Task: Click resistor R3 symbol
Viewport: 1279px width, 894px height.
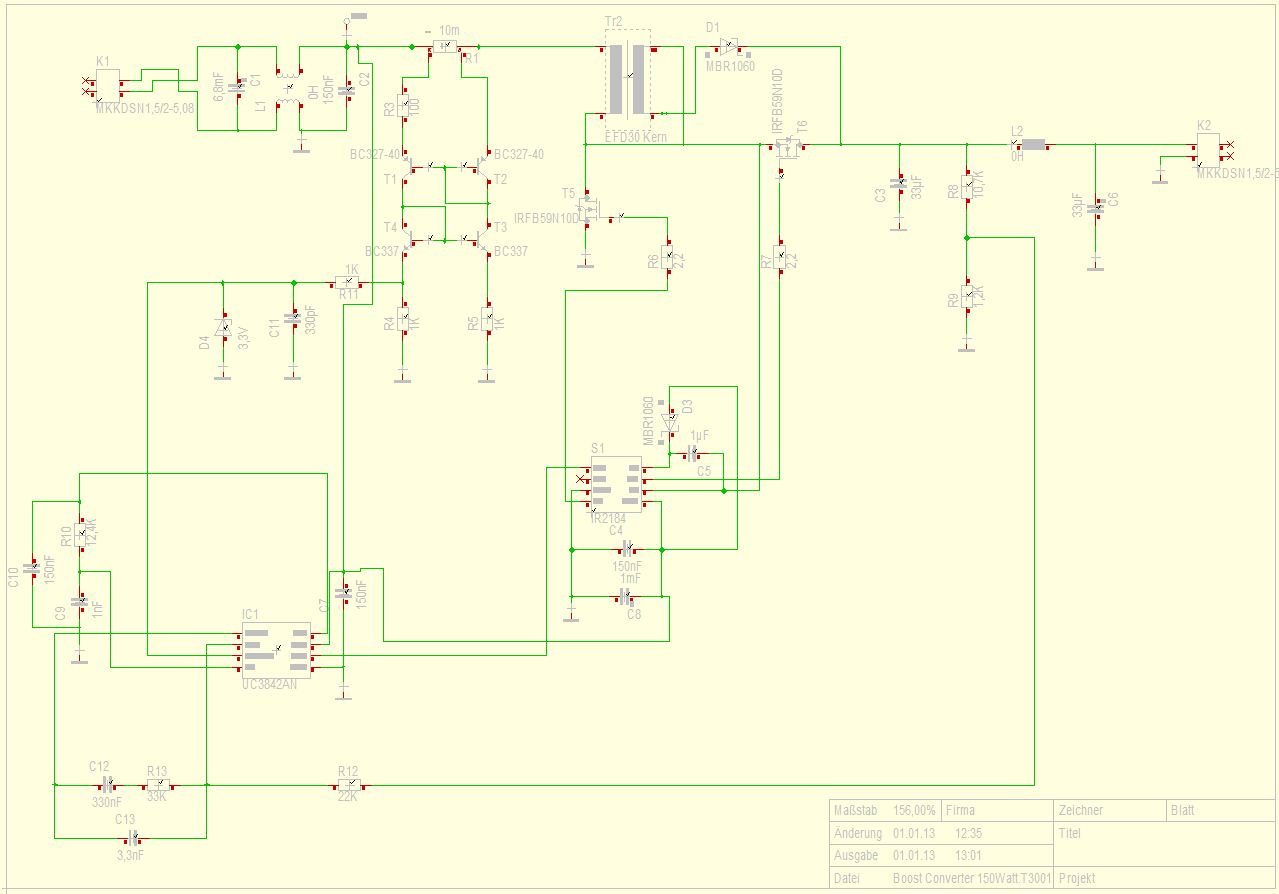Action: (x=402, y=104)
